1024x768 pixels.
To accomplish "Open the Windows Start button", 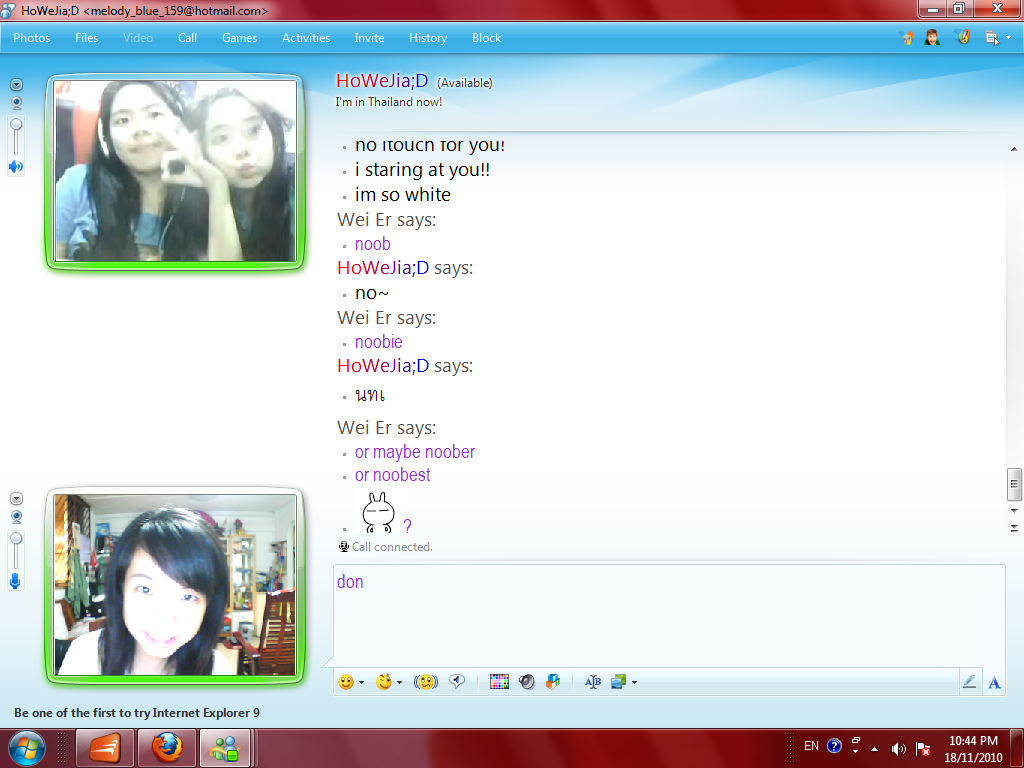I will tap(27, 748).
